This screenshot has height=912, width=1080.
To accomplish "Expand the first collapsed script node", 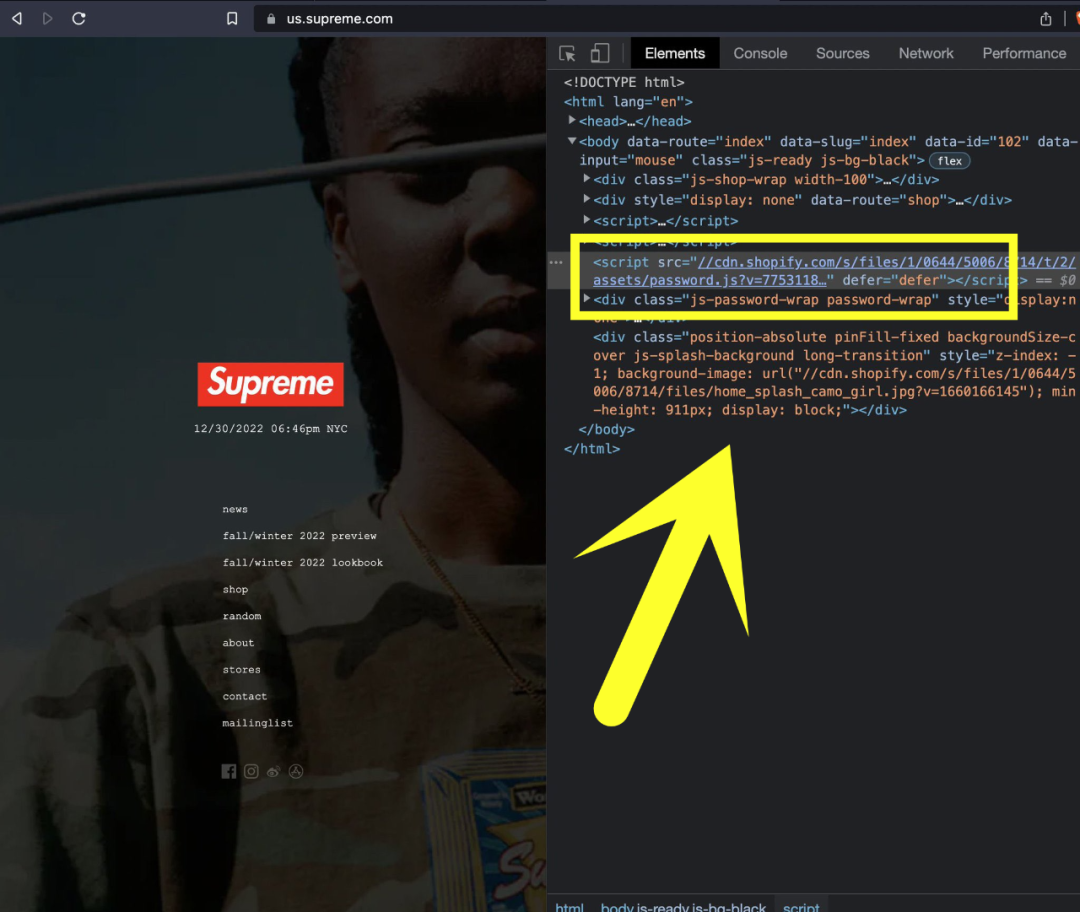I will pos(586,220).
